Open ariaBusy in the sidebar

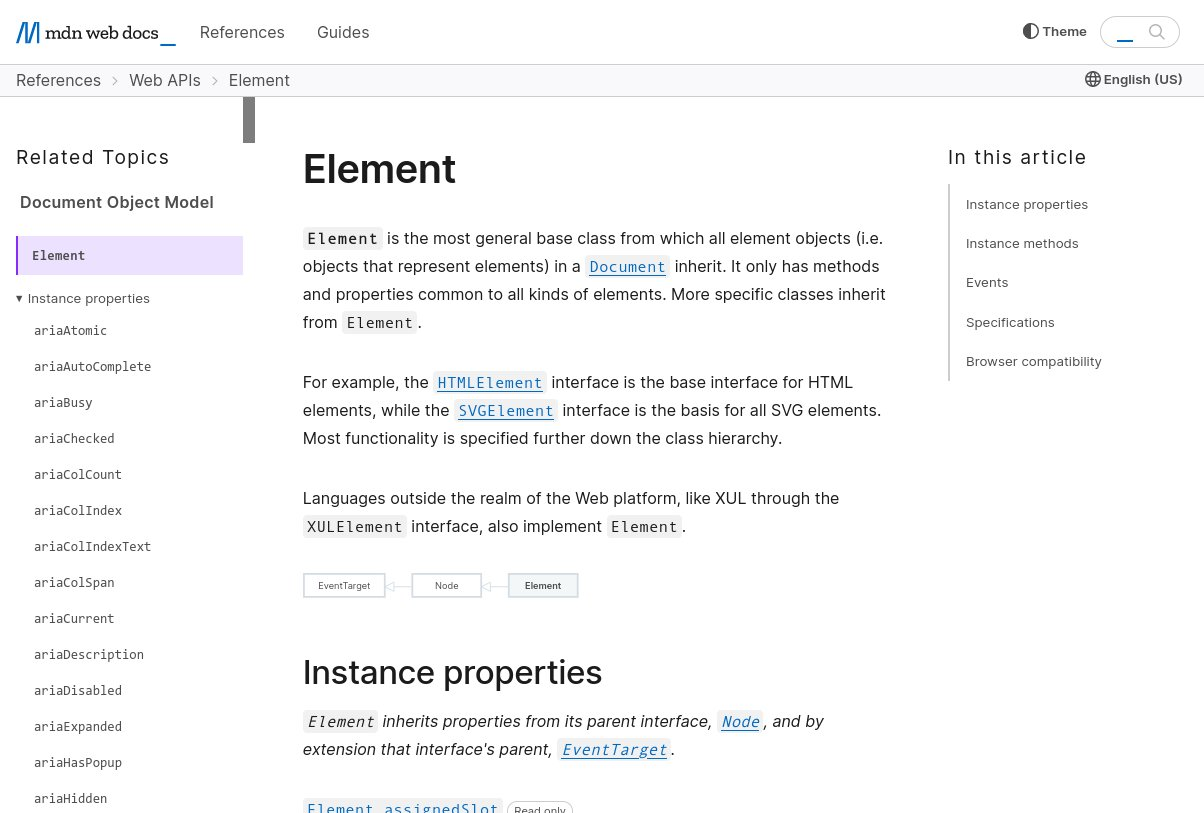[63, 403]
